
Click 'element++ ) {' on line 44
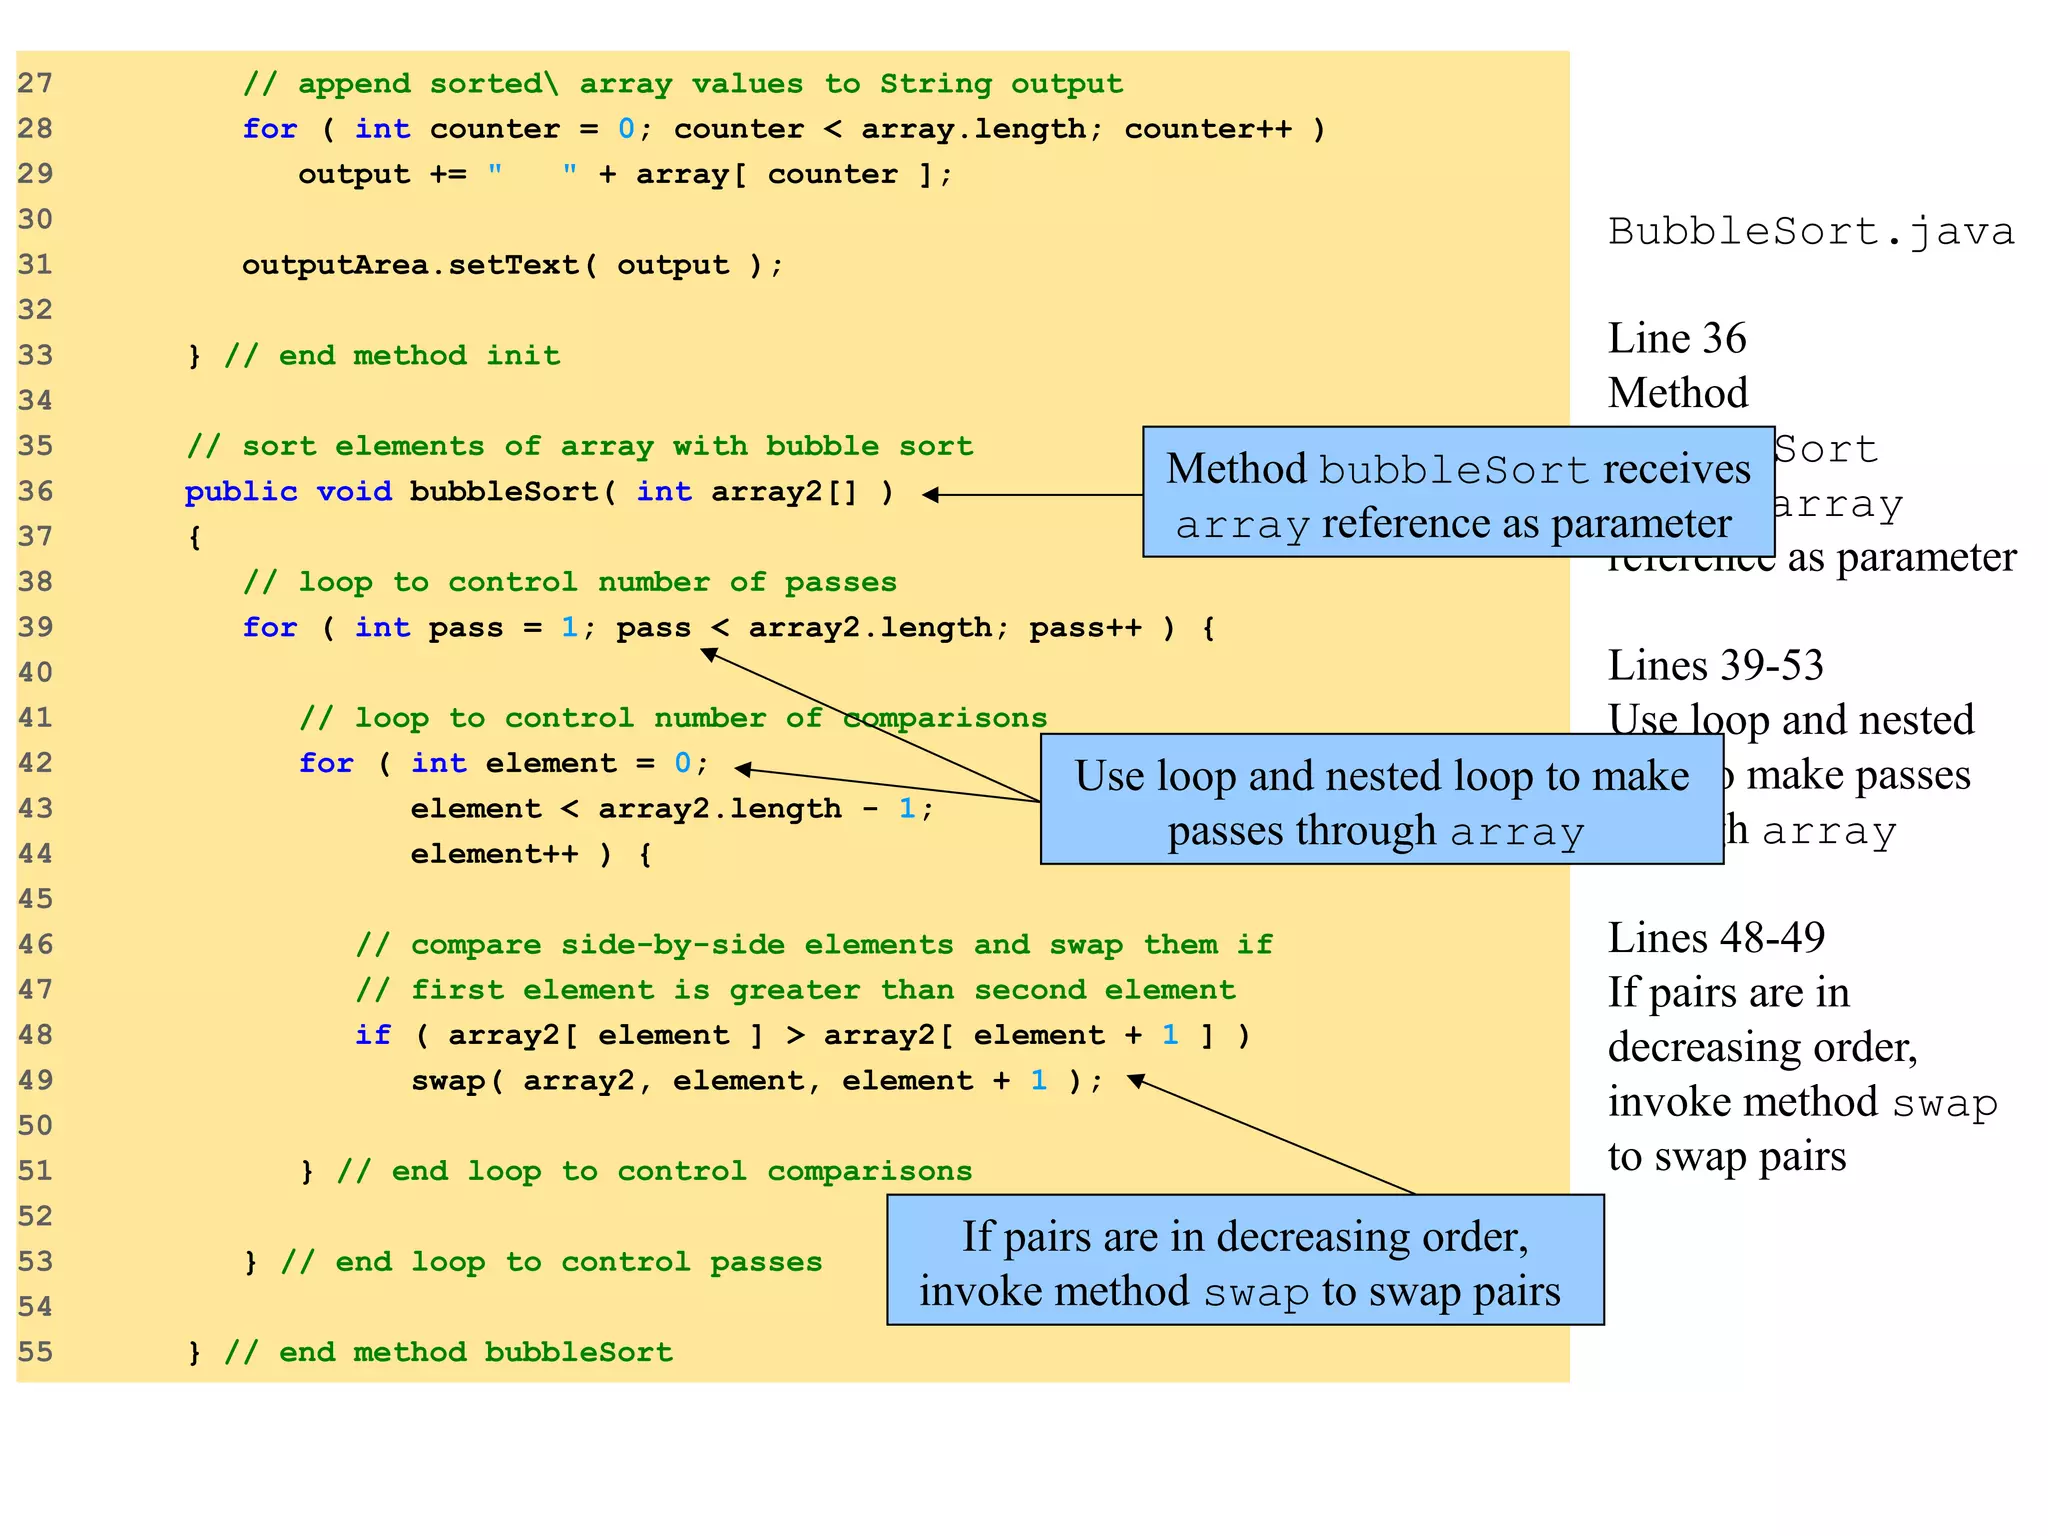(532, 854)
